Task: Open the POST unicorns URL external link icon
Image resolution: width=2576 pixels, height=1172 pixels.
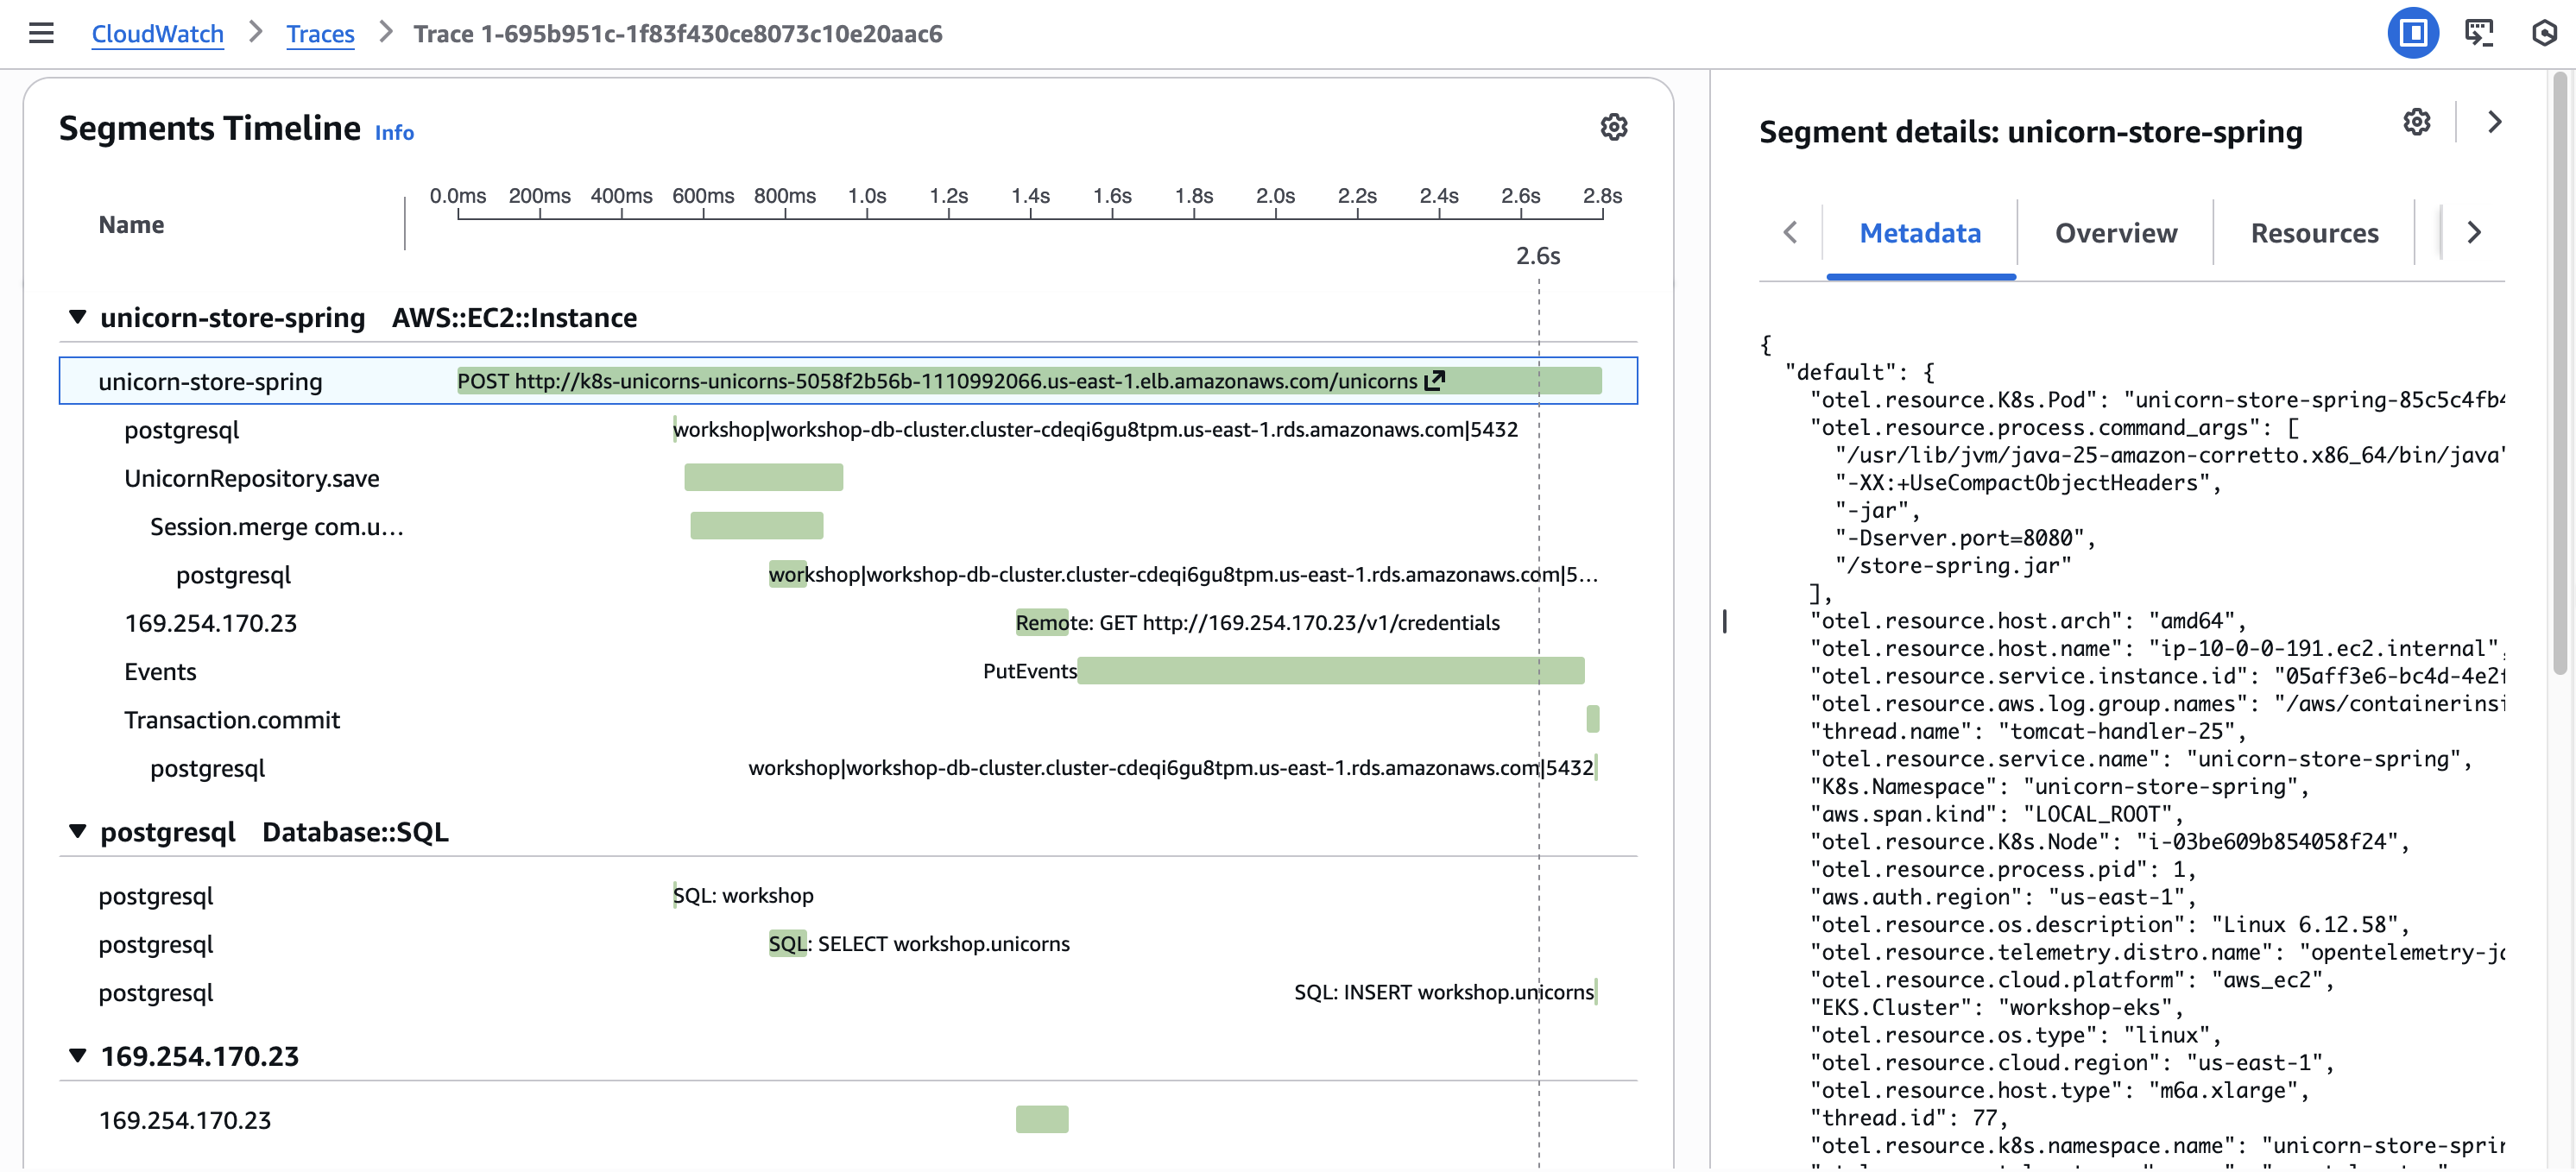Action: (x=1436, y=380)
